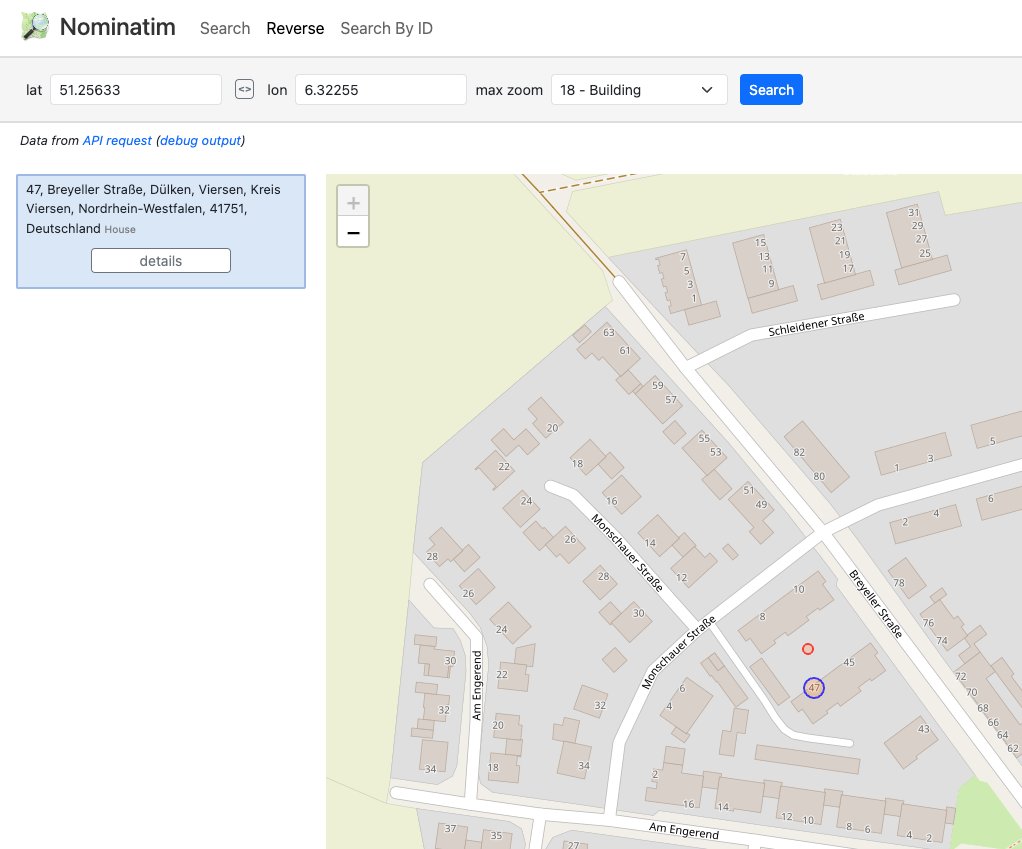Open details for the Breyeller Straße result

coord(160,260)
